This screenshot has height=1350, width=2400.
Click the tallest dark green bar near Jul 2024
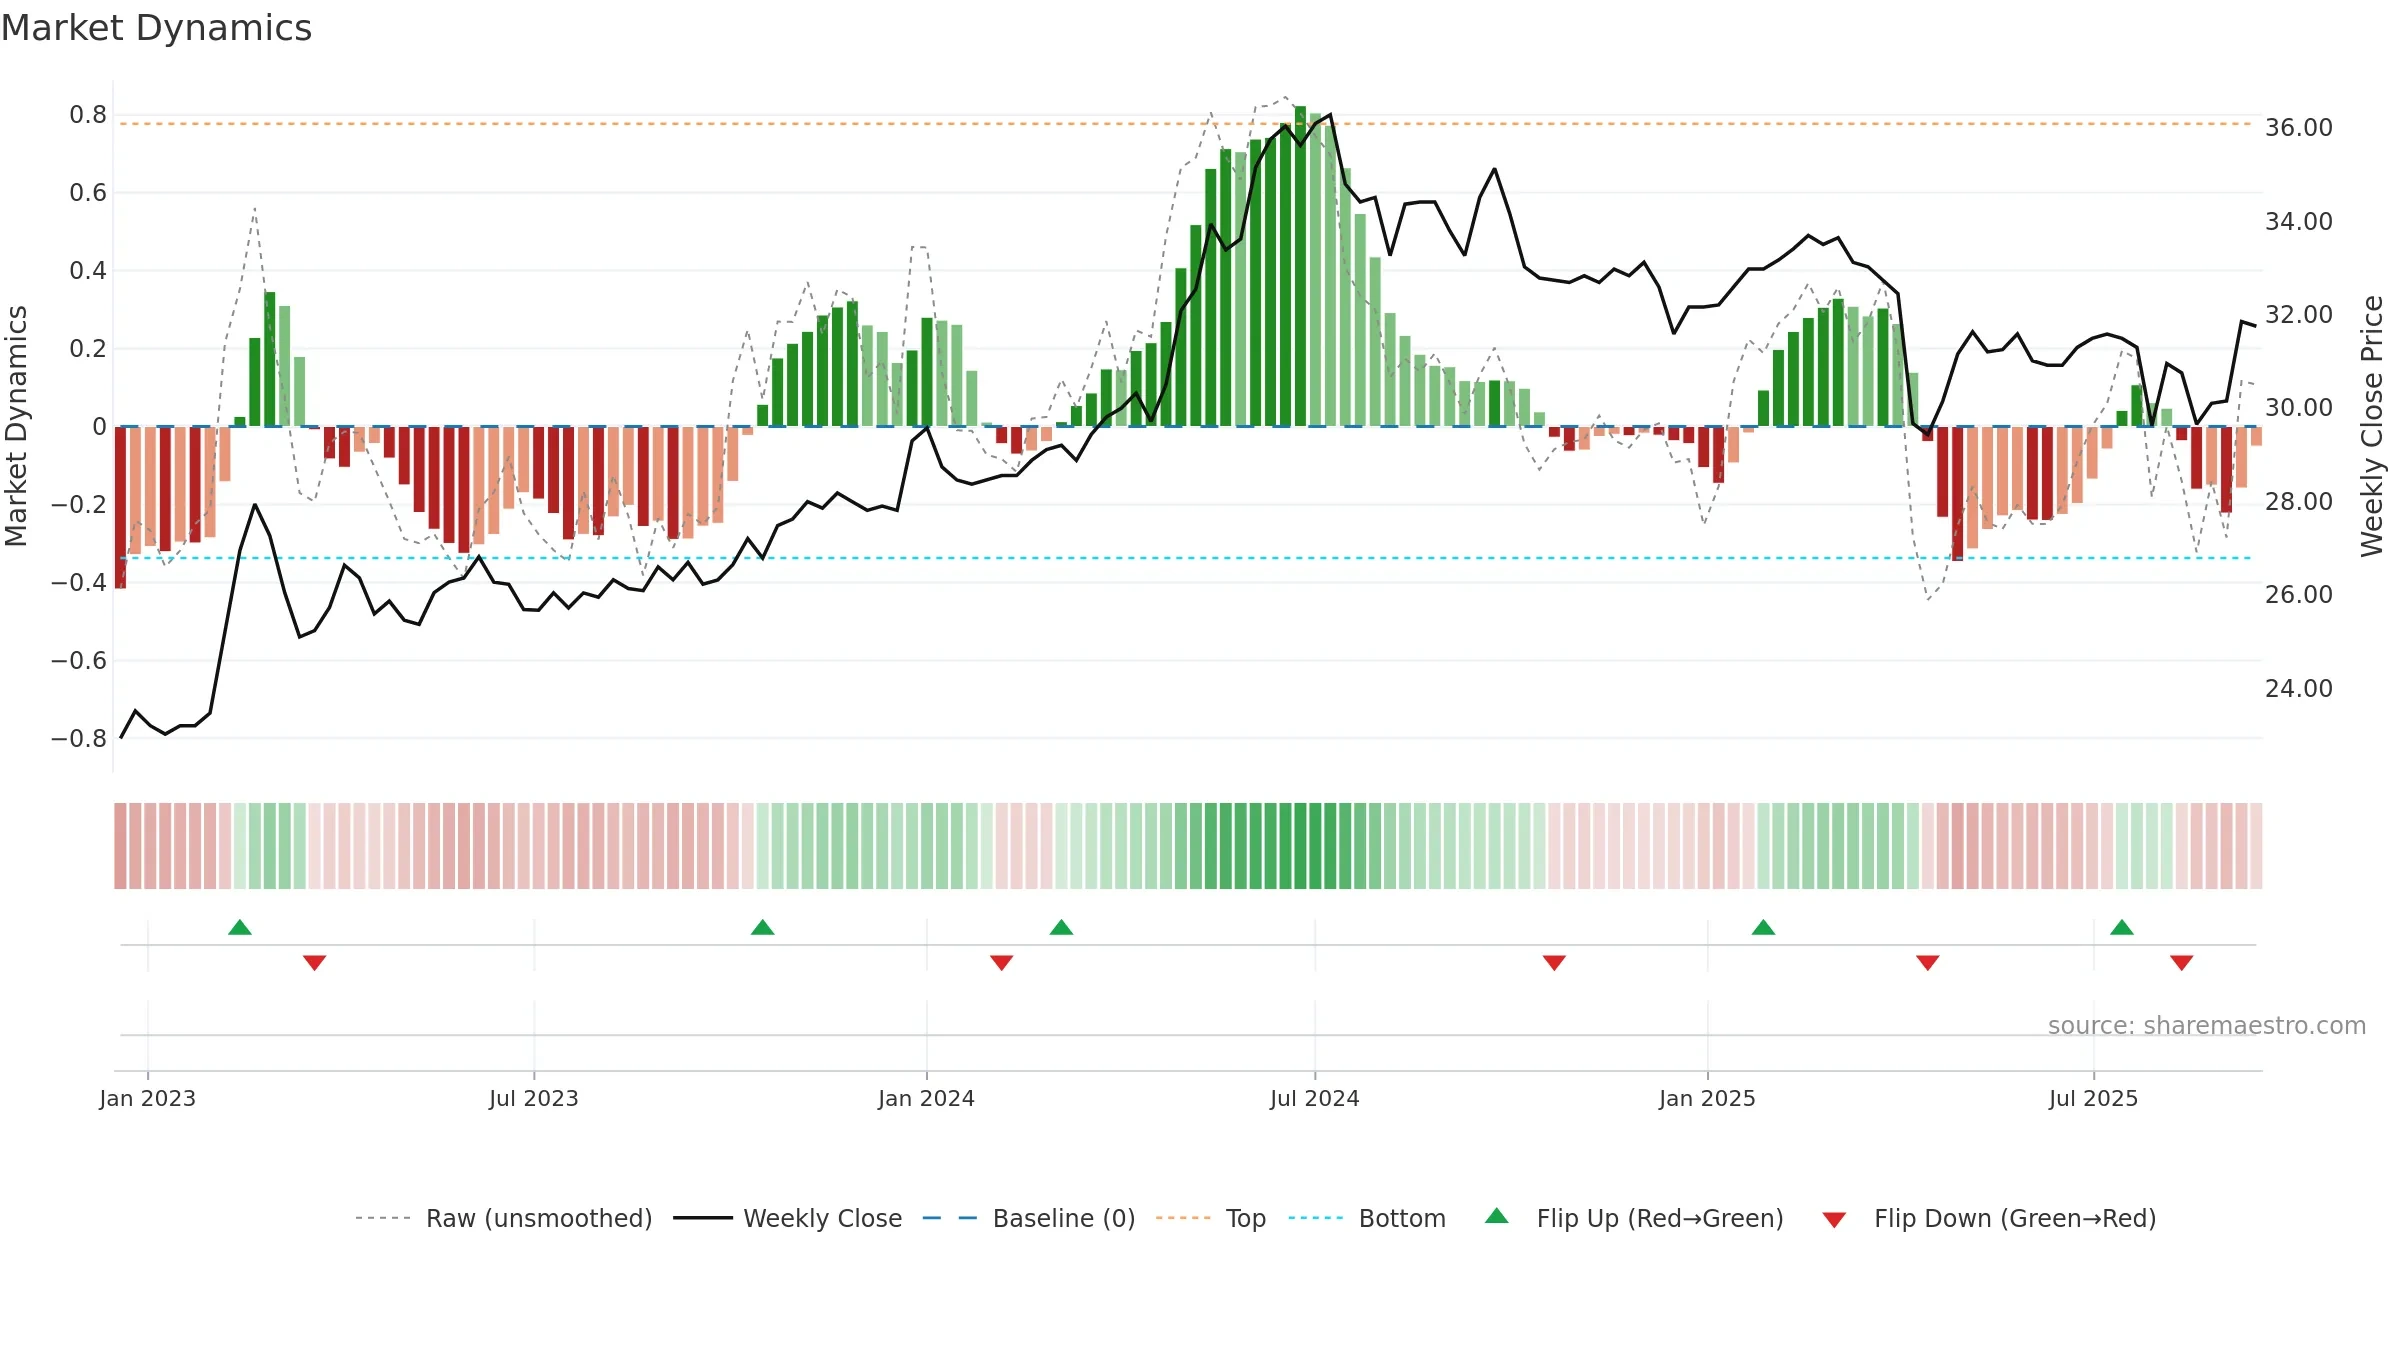1300,266
